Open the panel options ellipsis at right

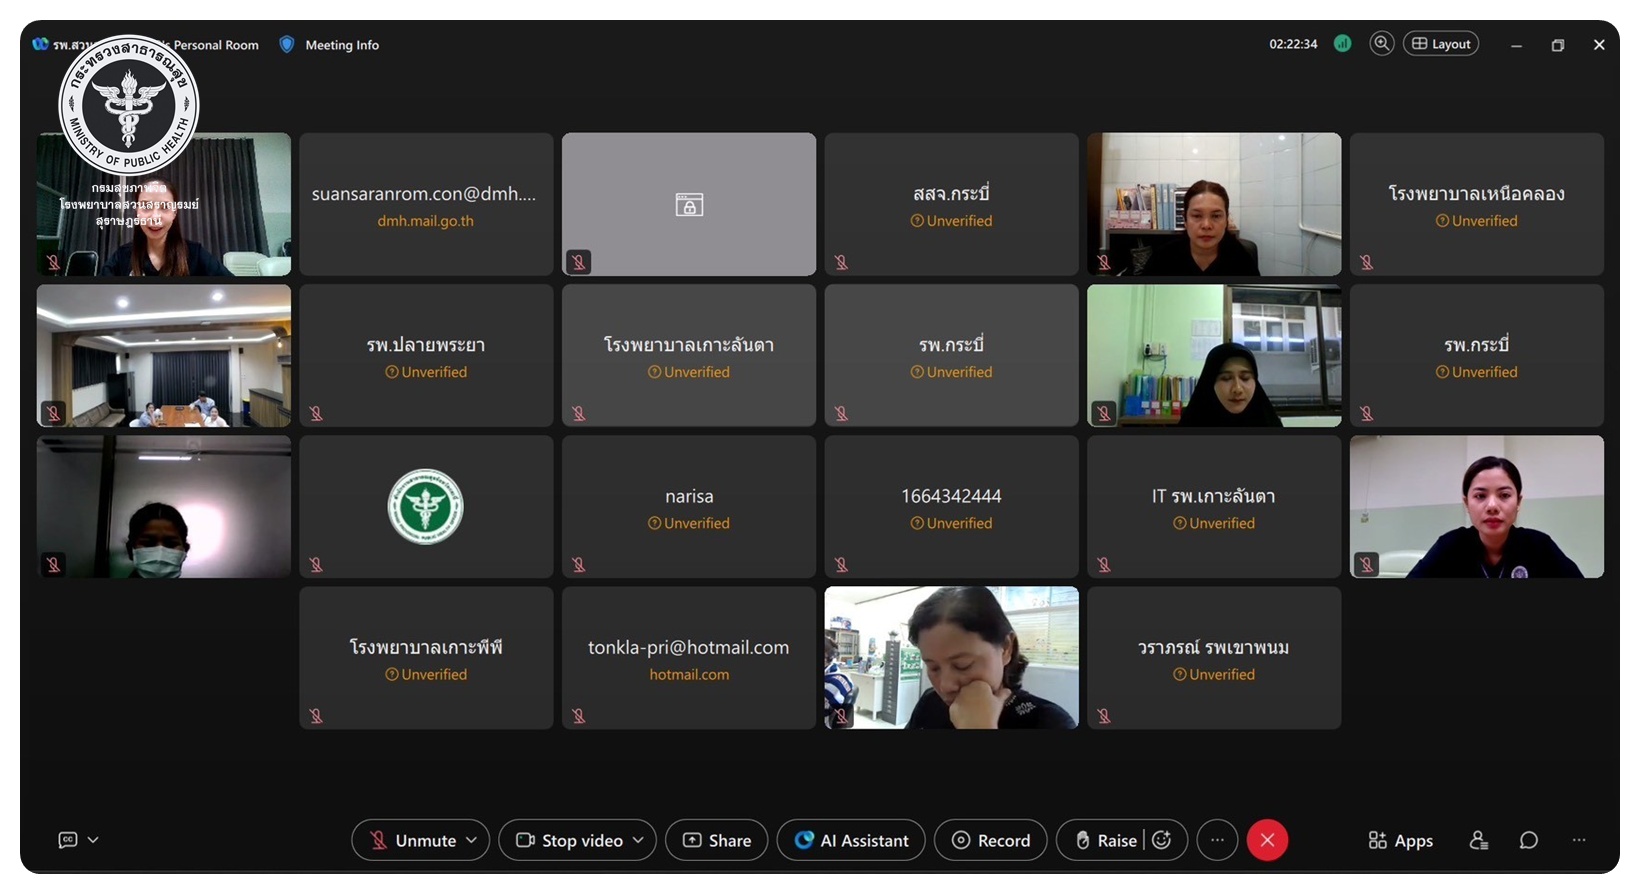[x=1579, y=840]
